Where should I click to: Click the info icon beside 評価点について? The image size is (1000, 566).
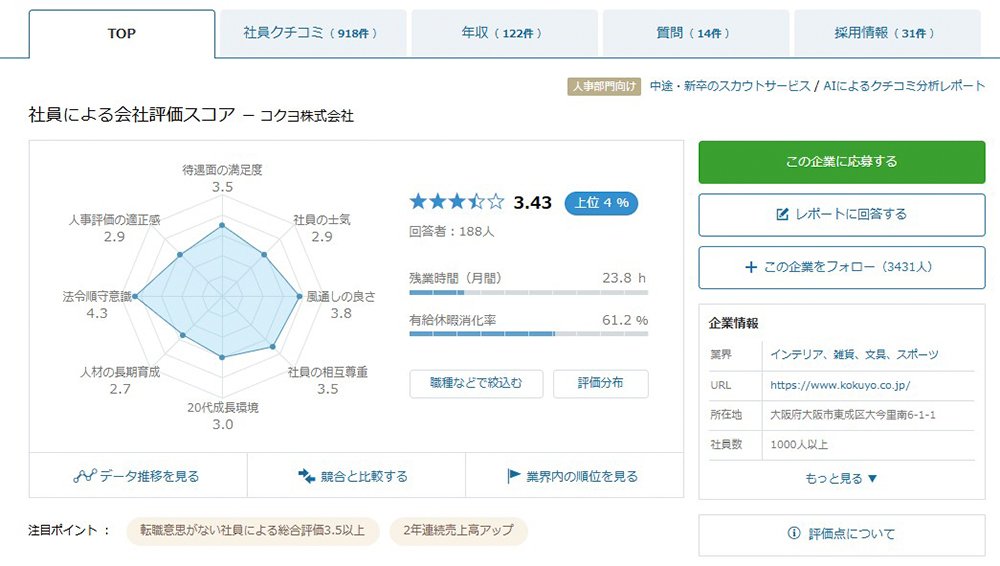(794, 533)
